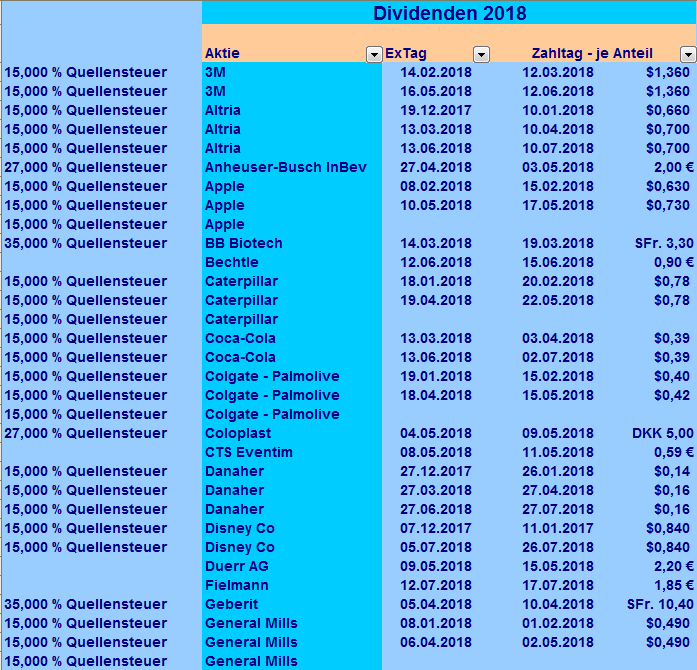Open the ExTag column filter dropdown
Viewport: 697px width, 670px height.
tap(481, 54)
